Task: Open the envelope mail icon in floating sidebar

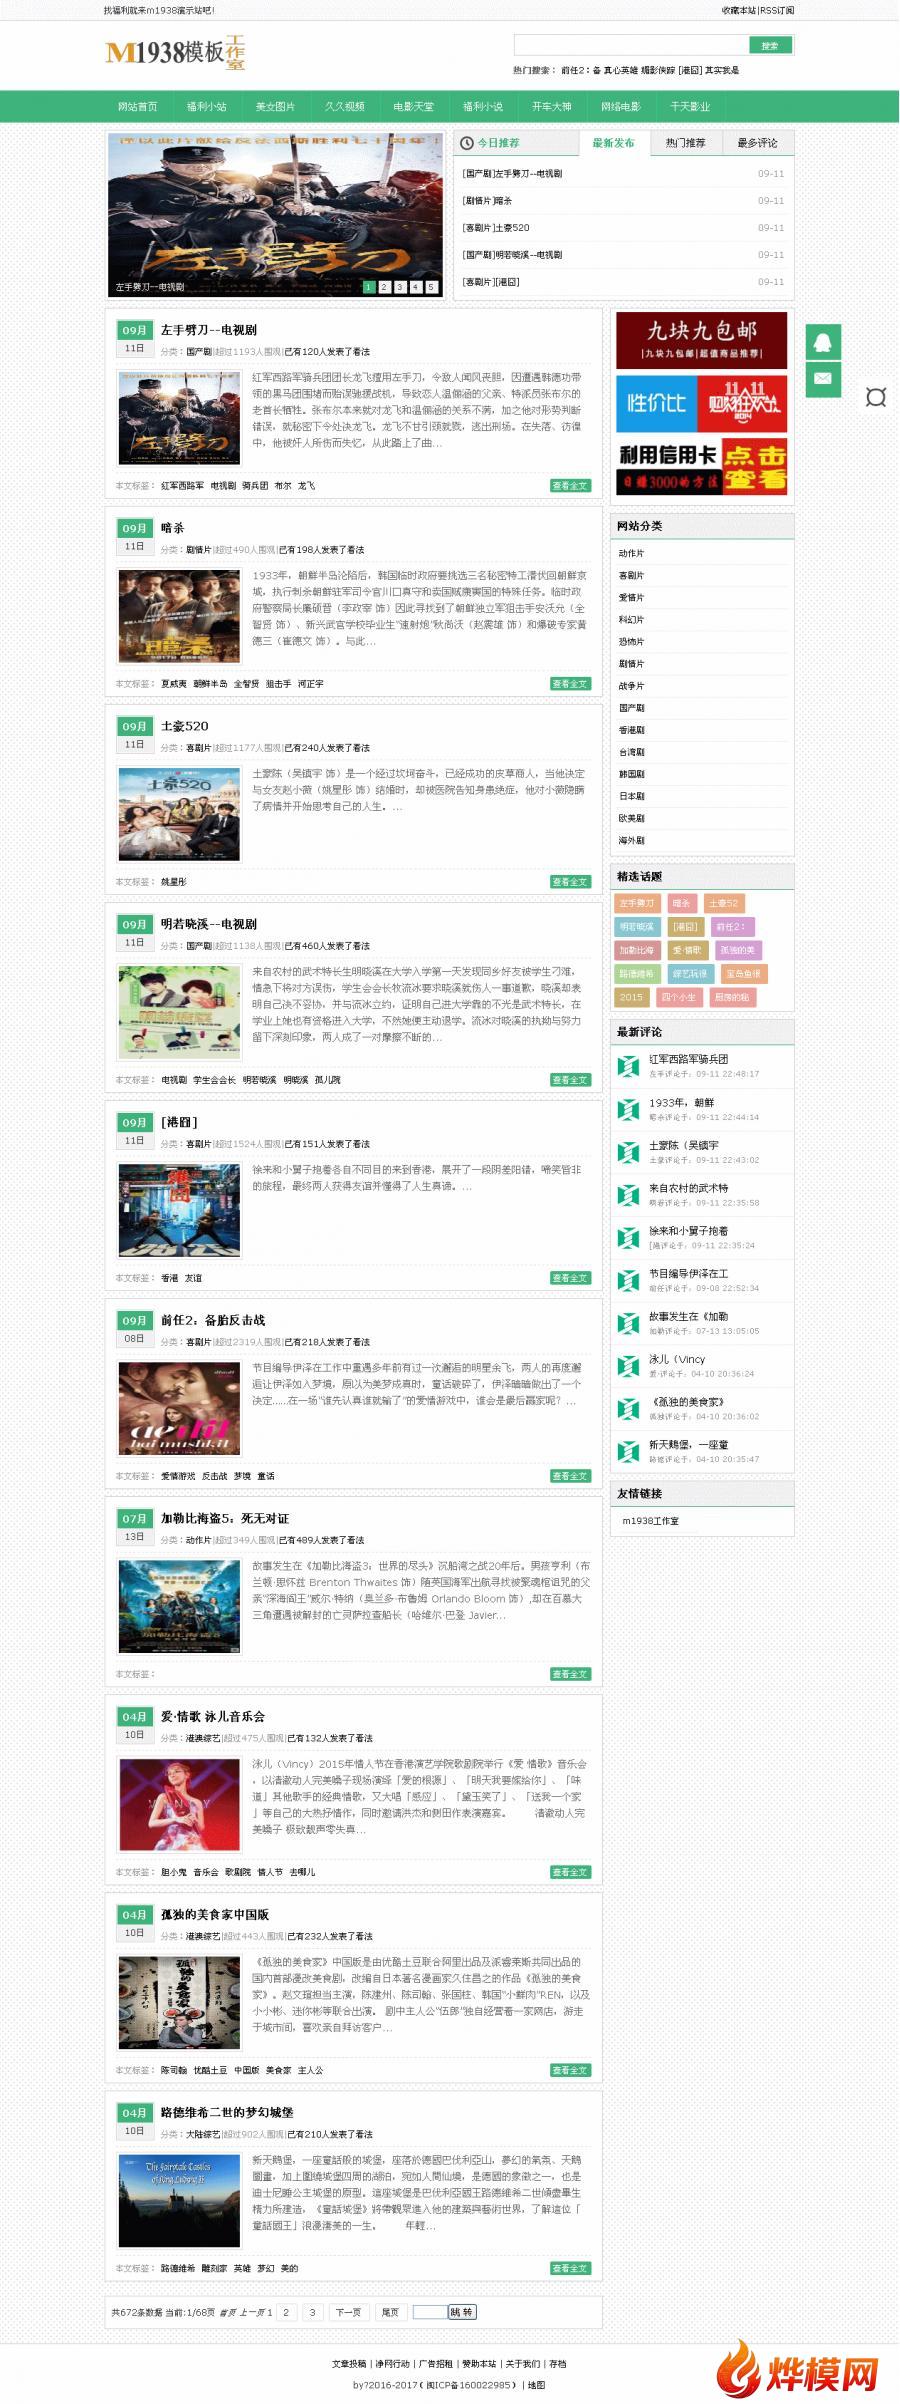Action: 823,379
